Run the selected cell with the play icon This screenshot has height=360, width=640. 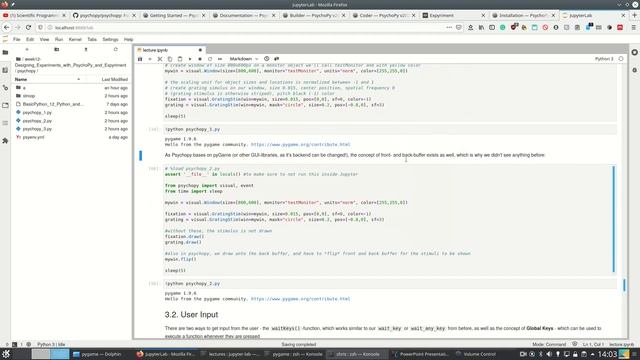pyautogui.click(x=190, y=59)
